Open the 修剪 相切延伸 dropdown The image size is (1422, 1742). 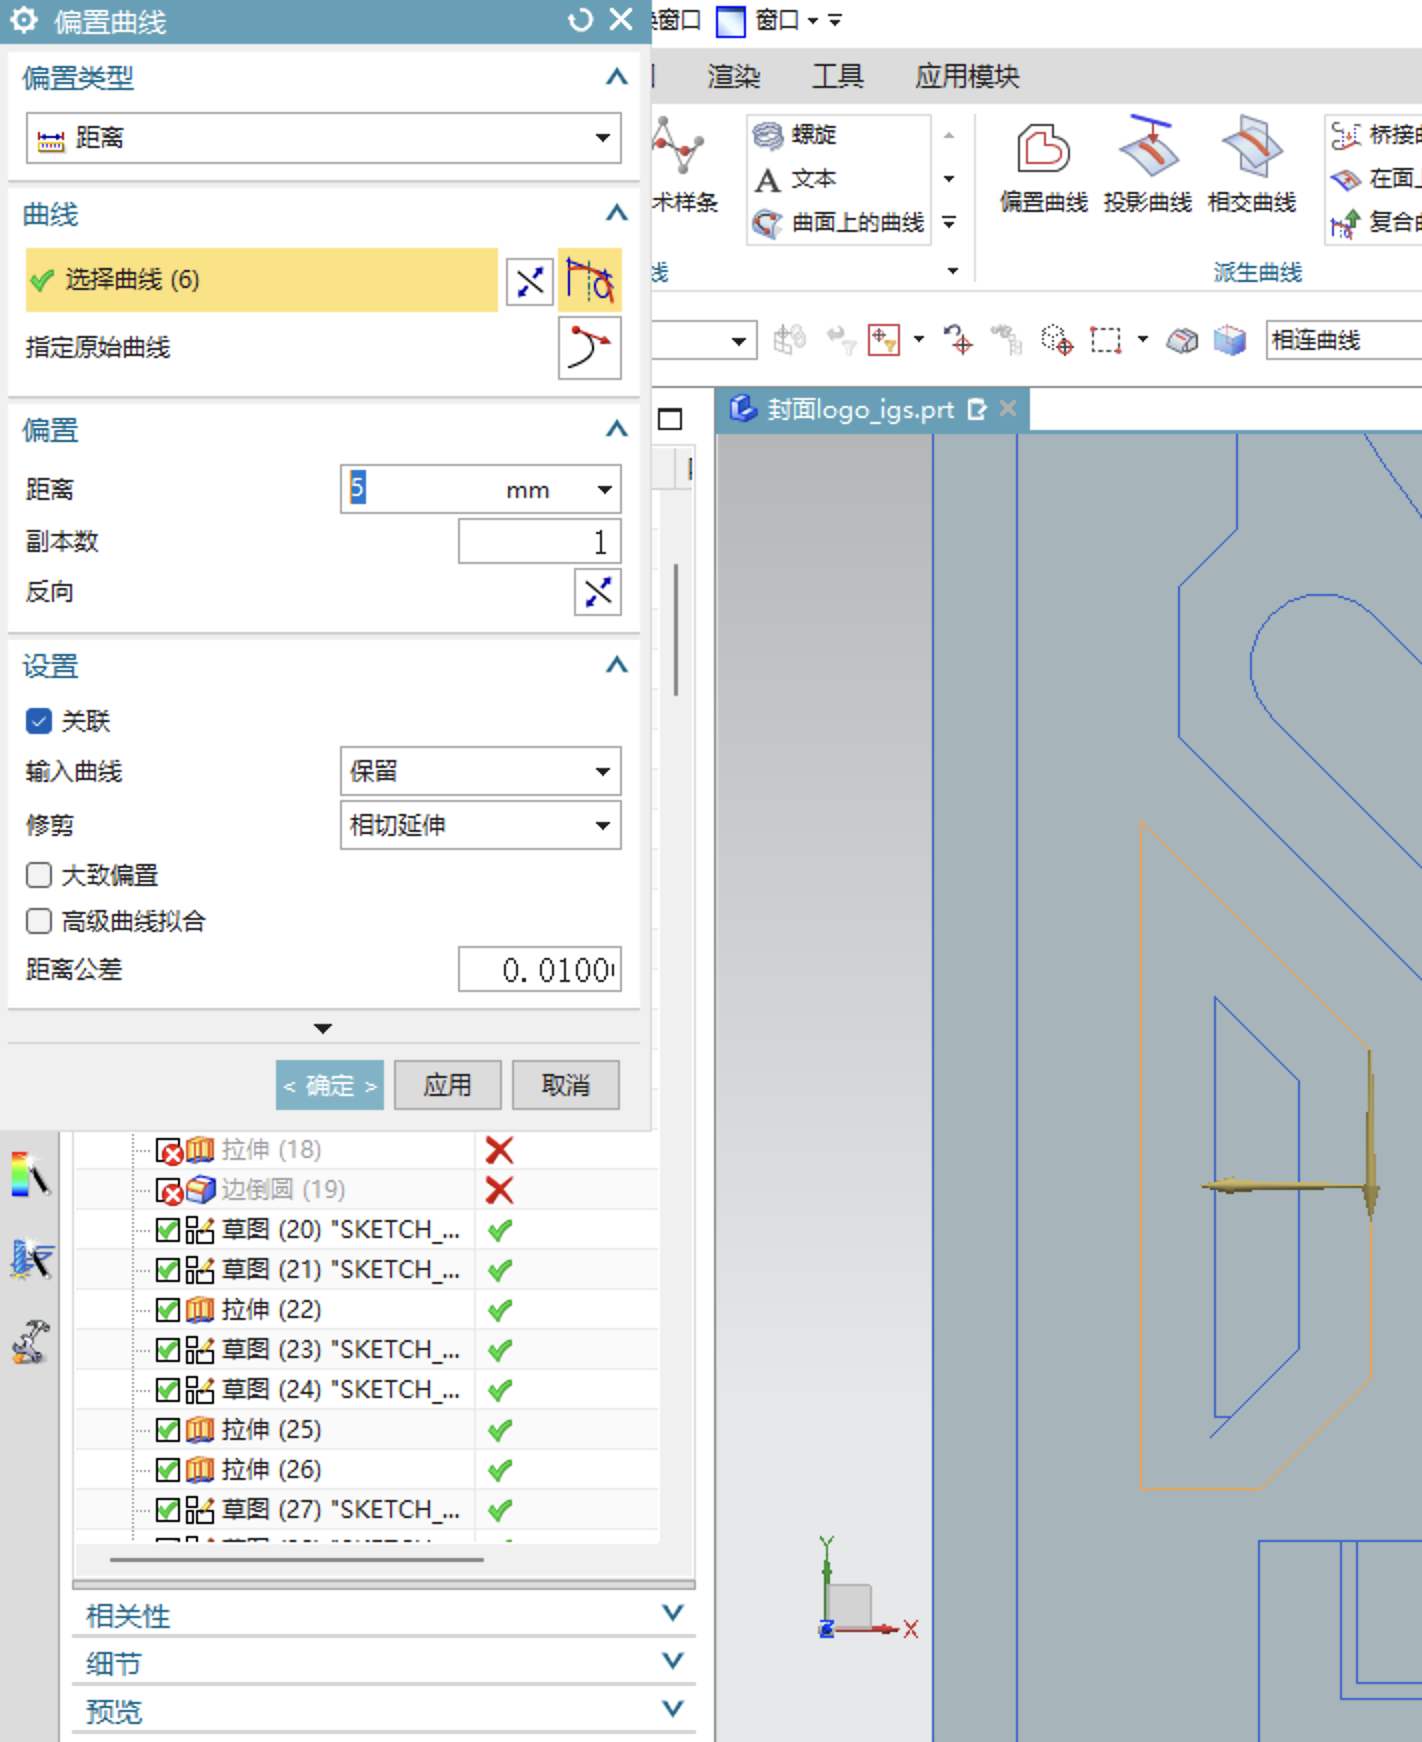tap(480, 825)
